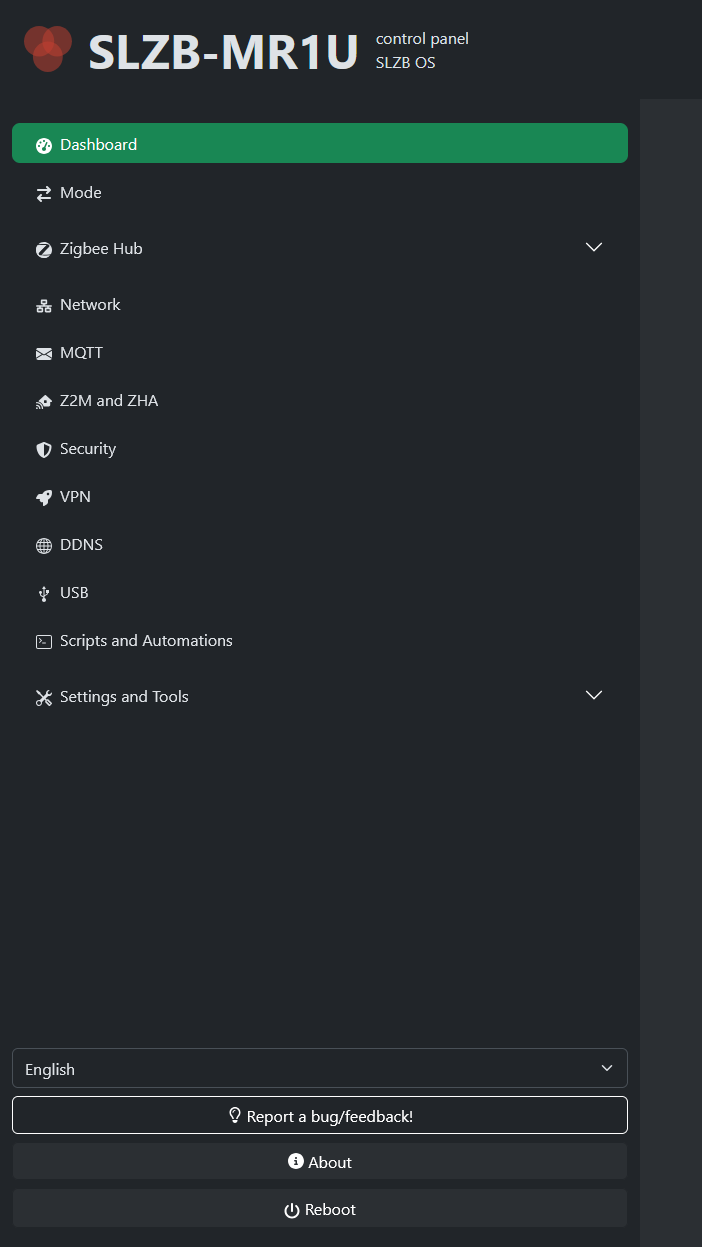Open the About button

[320, 1162]
